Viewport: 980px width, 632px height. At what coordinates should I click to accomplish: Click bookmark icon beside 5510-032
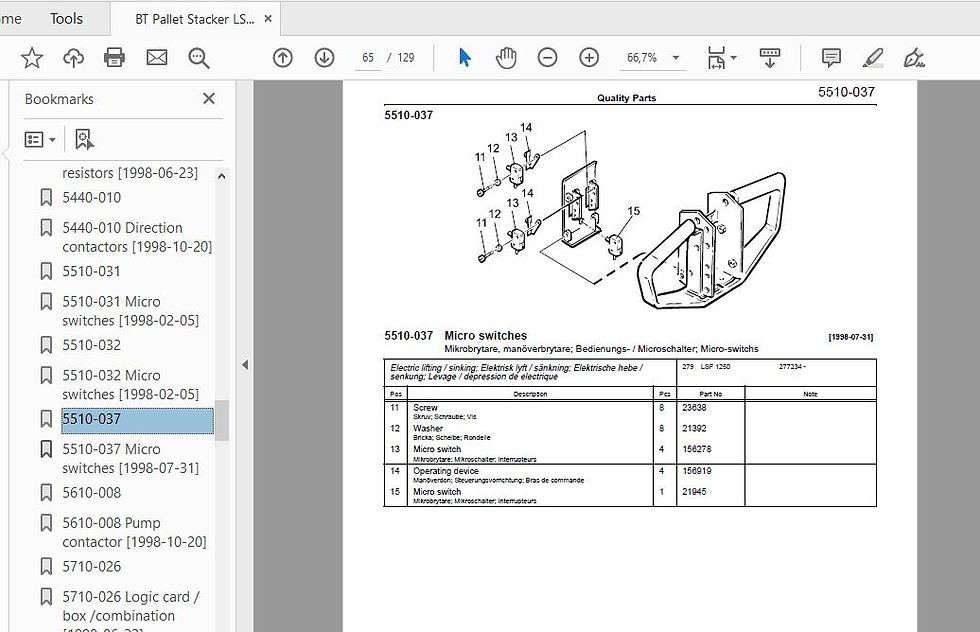point(46,345)
